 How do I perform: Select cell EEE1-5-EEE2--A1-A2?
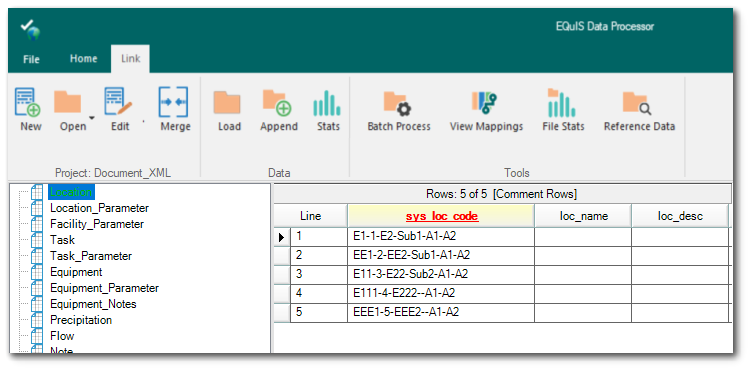(441, 313)
